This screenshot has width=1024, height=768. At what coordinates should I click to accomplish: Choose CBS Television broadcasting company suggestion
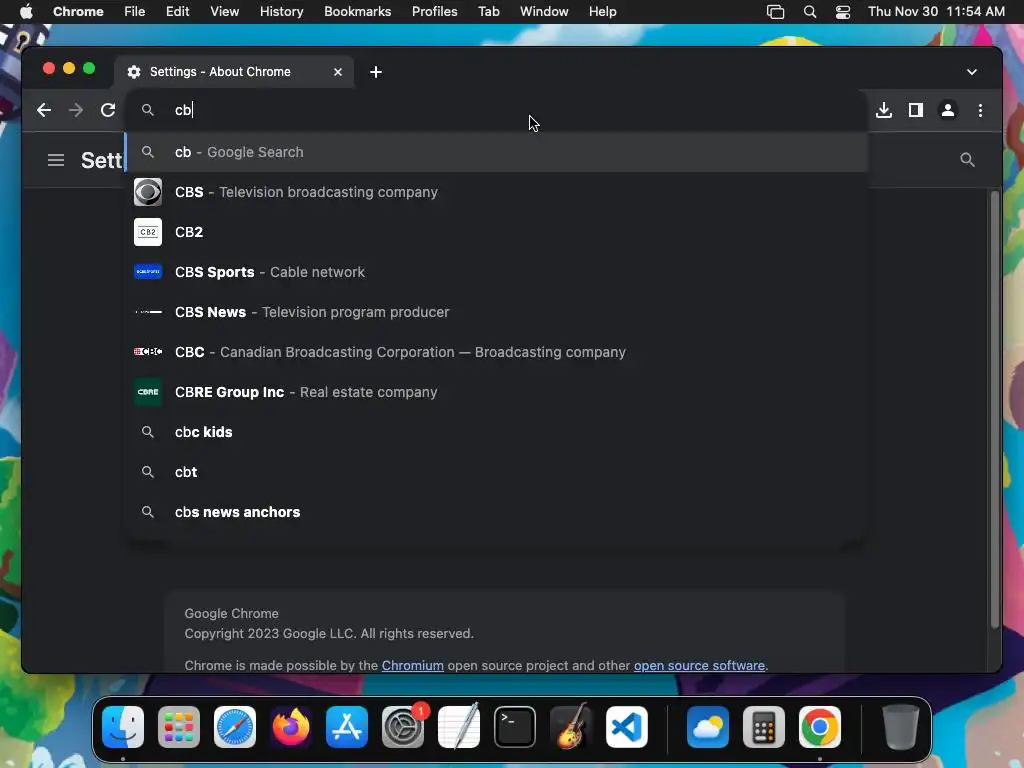click(496, 192)
